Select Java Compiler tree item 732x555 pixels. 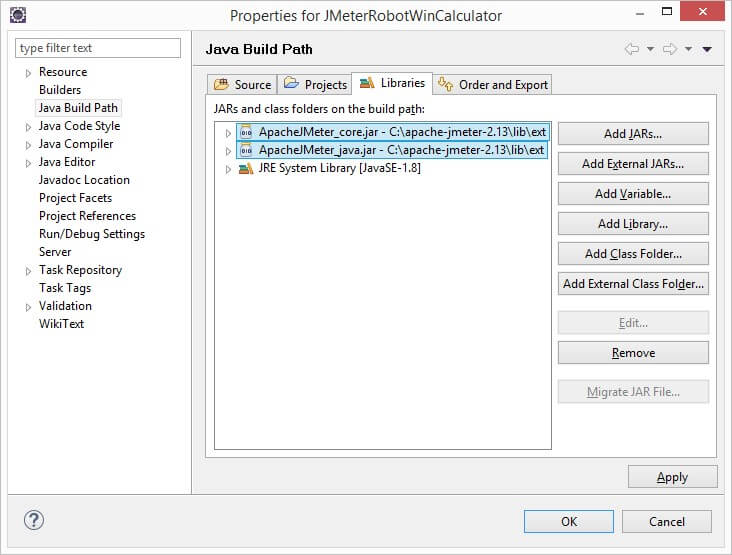(76, 144)
